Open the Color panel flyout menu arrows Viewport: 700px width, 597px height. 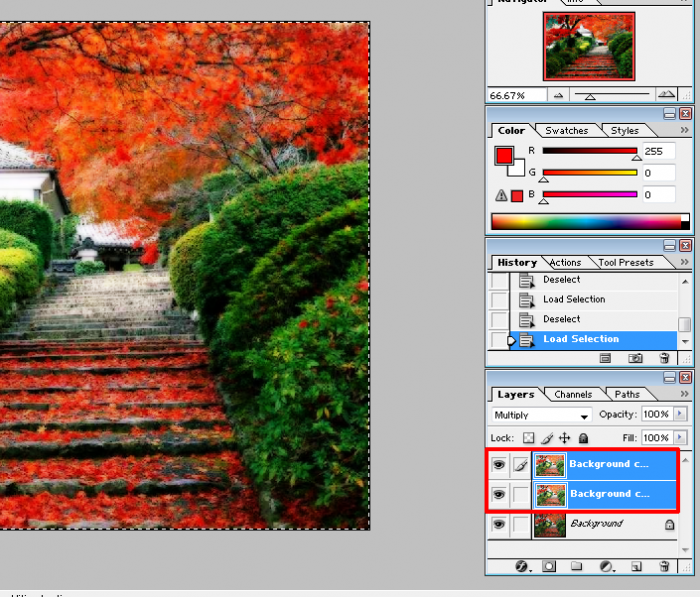684,130
